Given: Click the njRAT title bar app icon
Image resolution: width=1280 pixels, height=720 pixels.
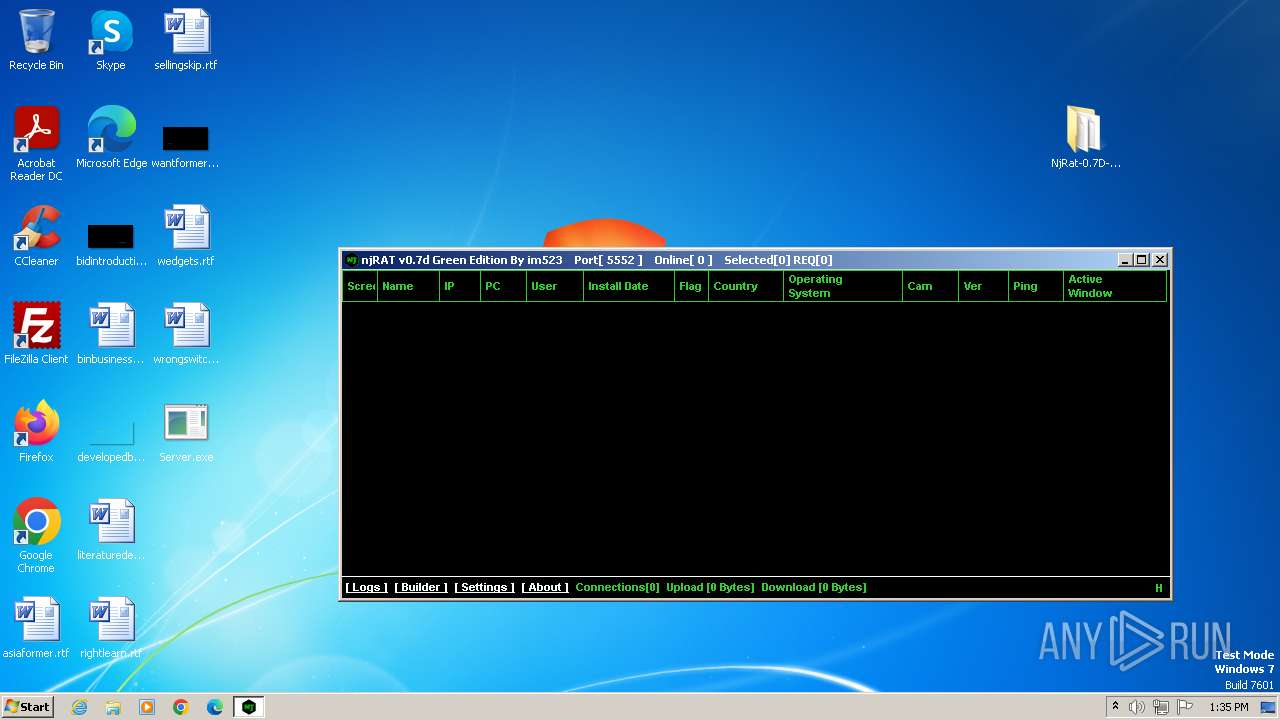Looking at the screenshot, I should point(351,260).
